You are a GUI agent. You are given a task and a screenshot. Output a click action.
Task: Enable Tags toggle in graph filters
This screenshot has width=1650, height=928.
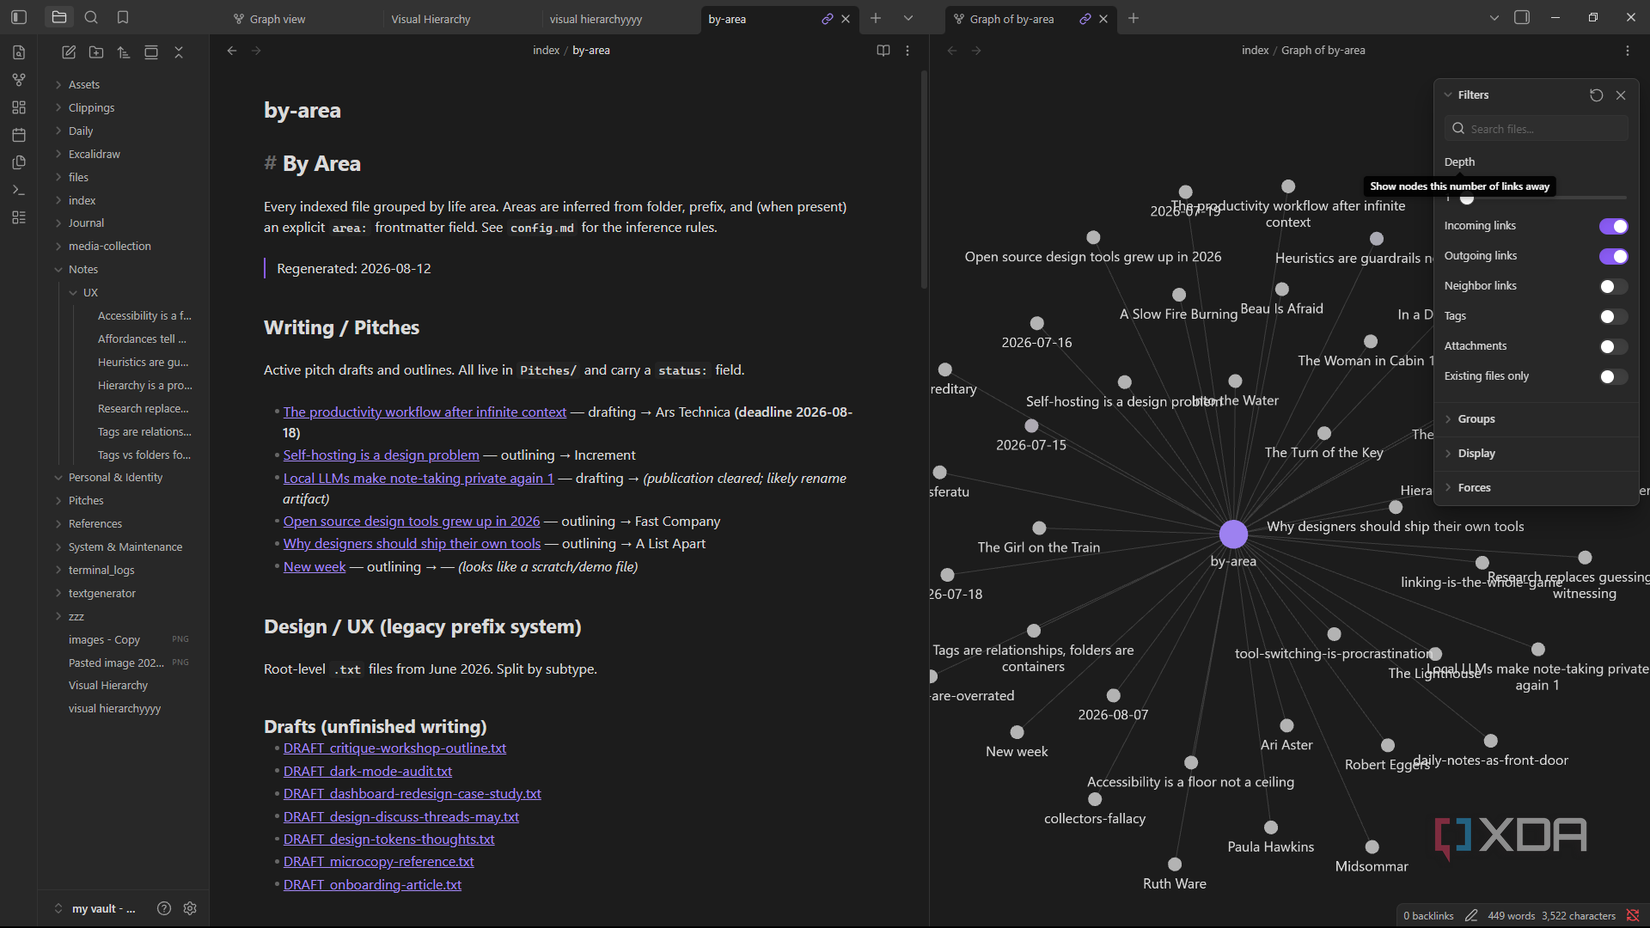pyautogui.click(x=1613, y=316)
